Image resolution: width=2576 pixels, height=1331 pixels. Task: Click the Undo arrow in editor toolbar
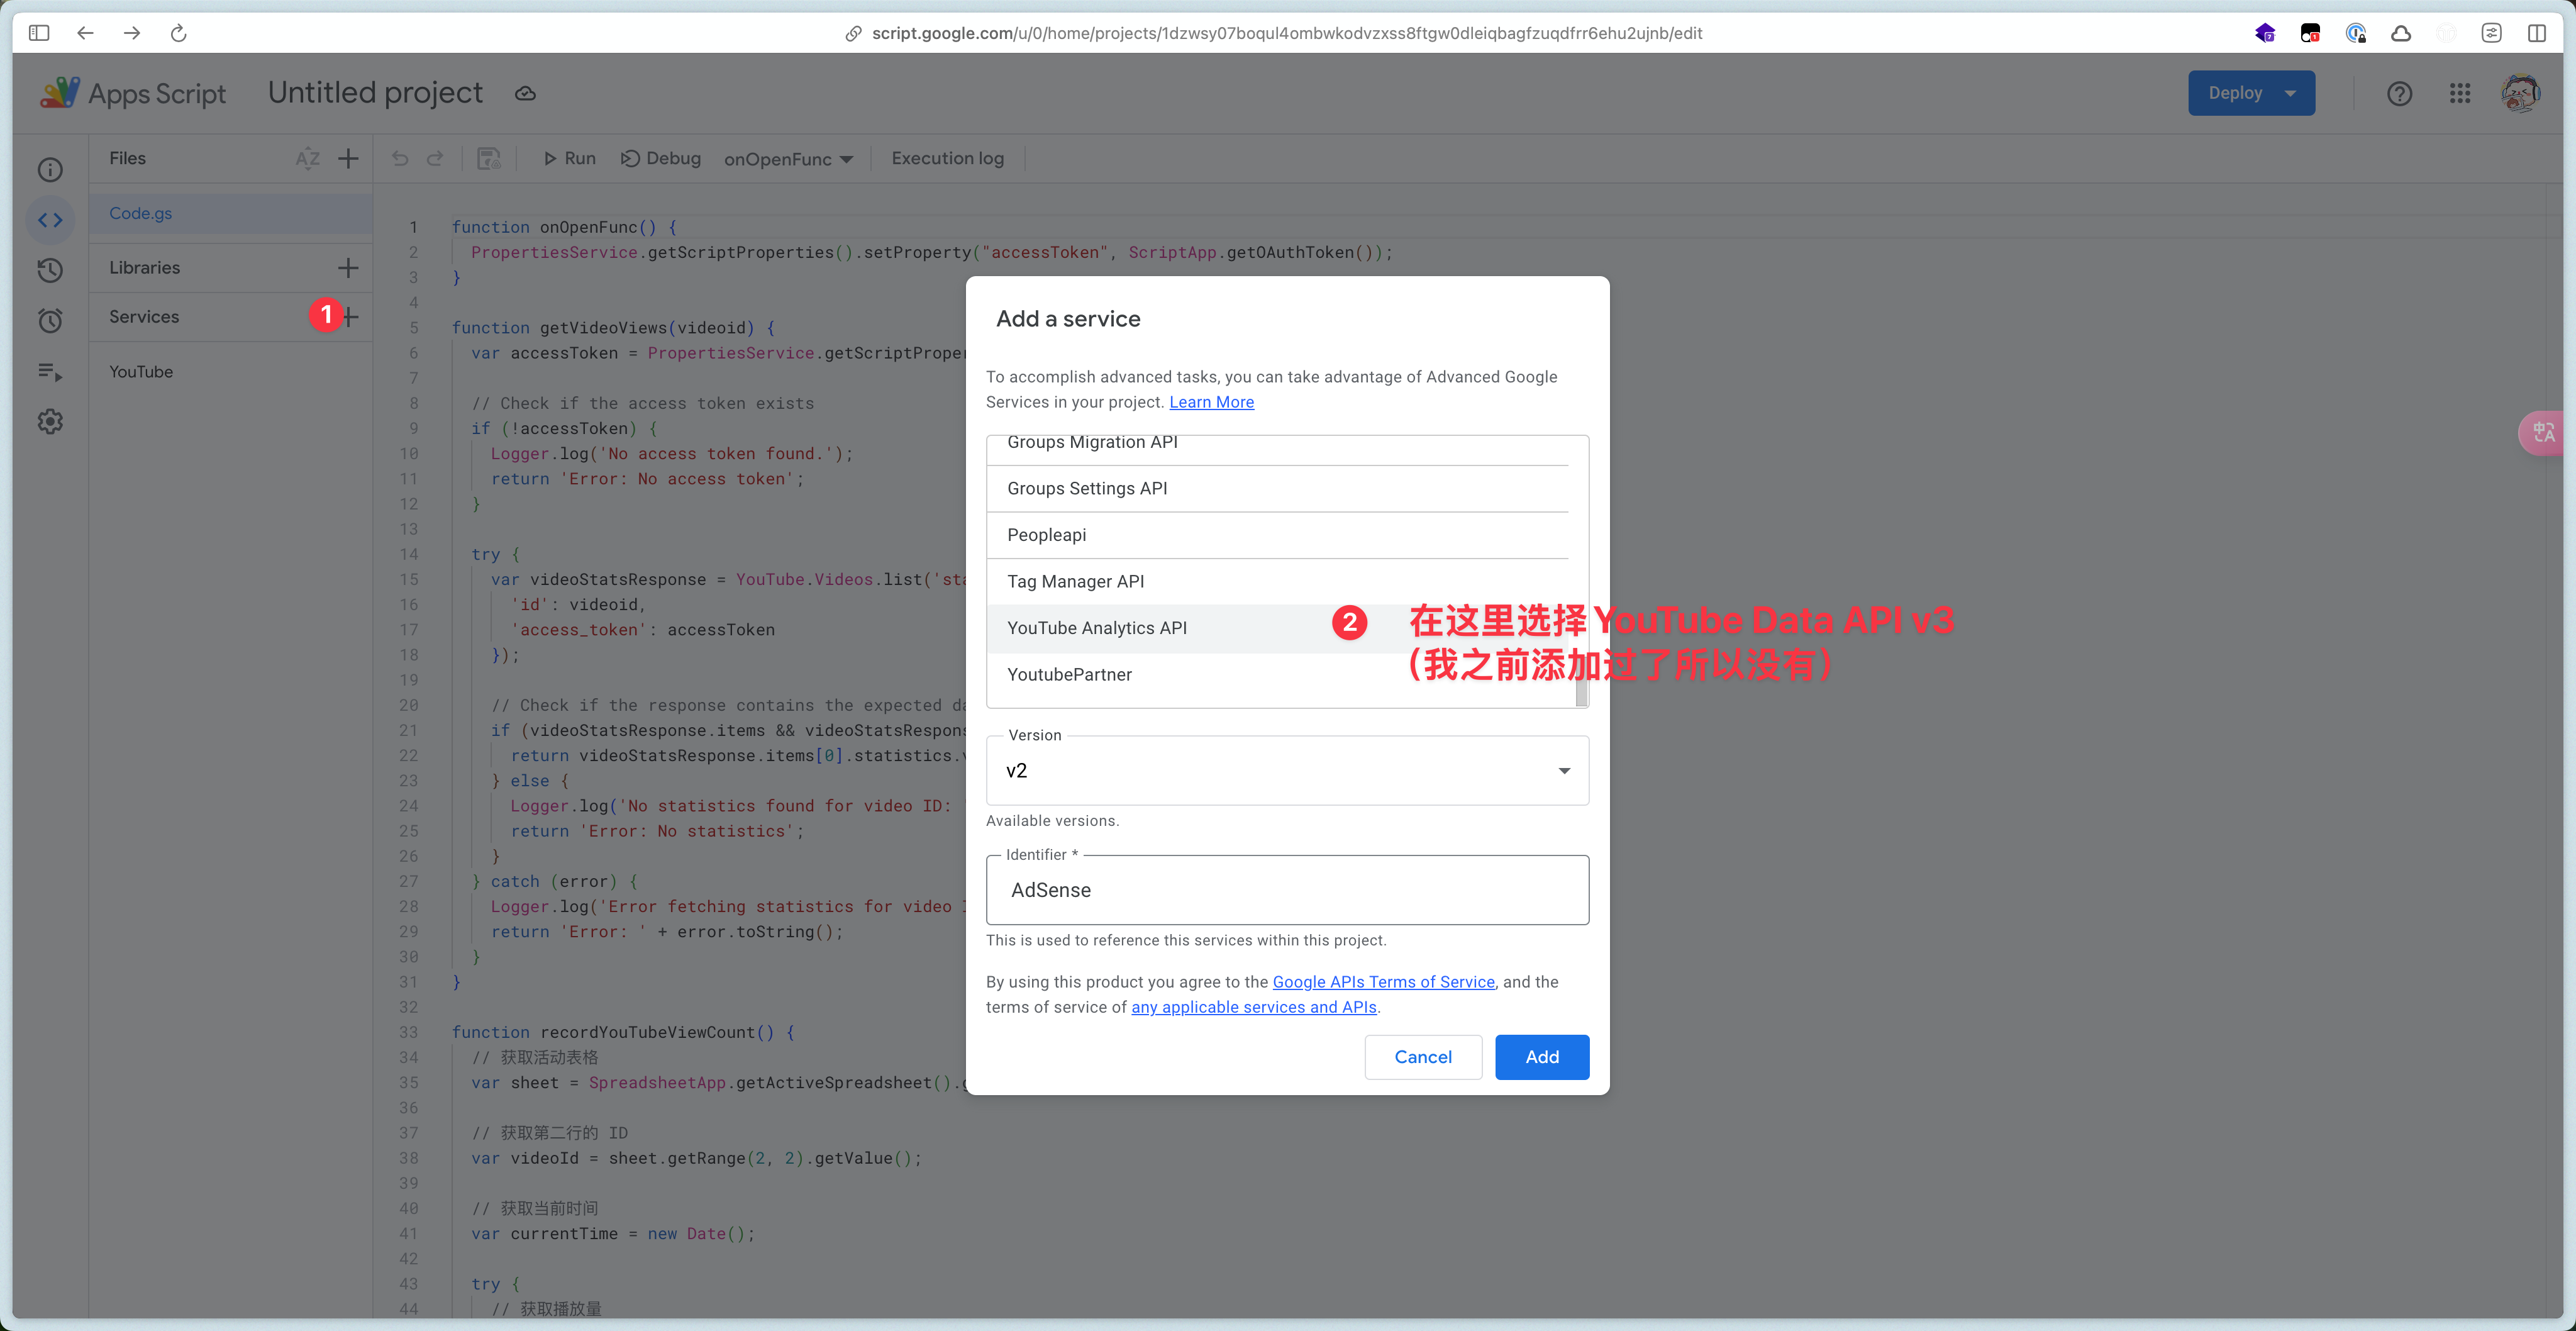[x=400, y=158]
